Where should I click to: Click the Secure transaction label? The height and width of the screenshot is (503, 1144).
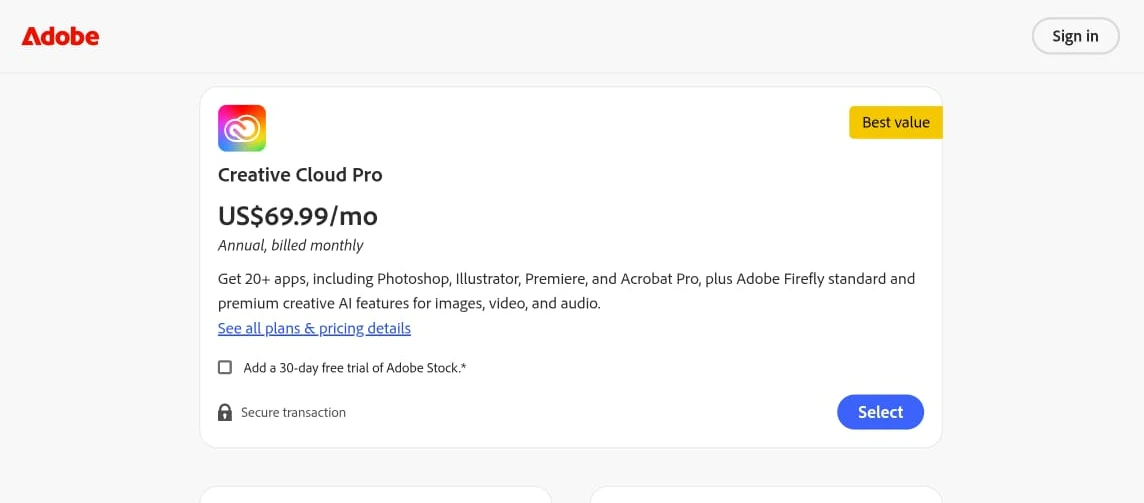click(293, 412)
